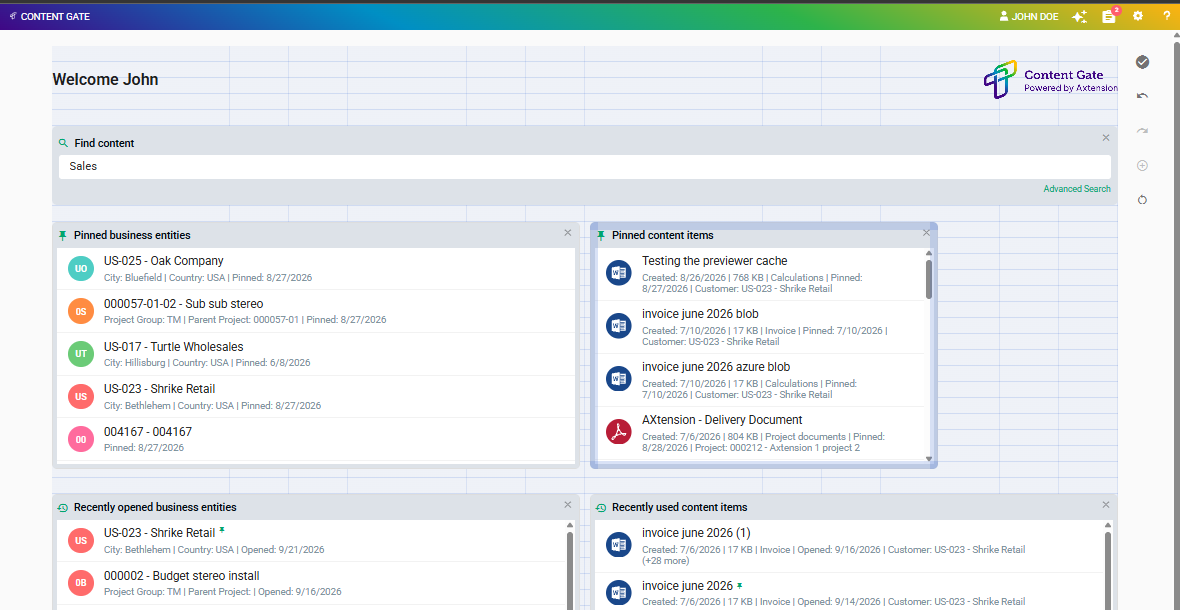Click Word icon of invoice june 2026 (1)
The height and width of the screenshot is (610, 1180).
point(619,545)
